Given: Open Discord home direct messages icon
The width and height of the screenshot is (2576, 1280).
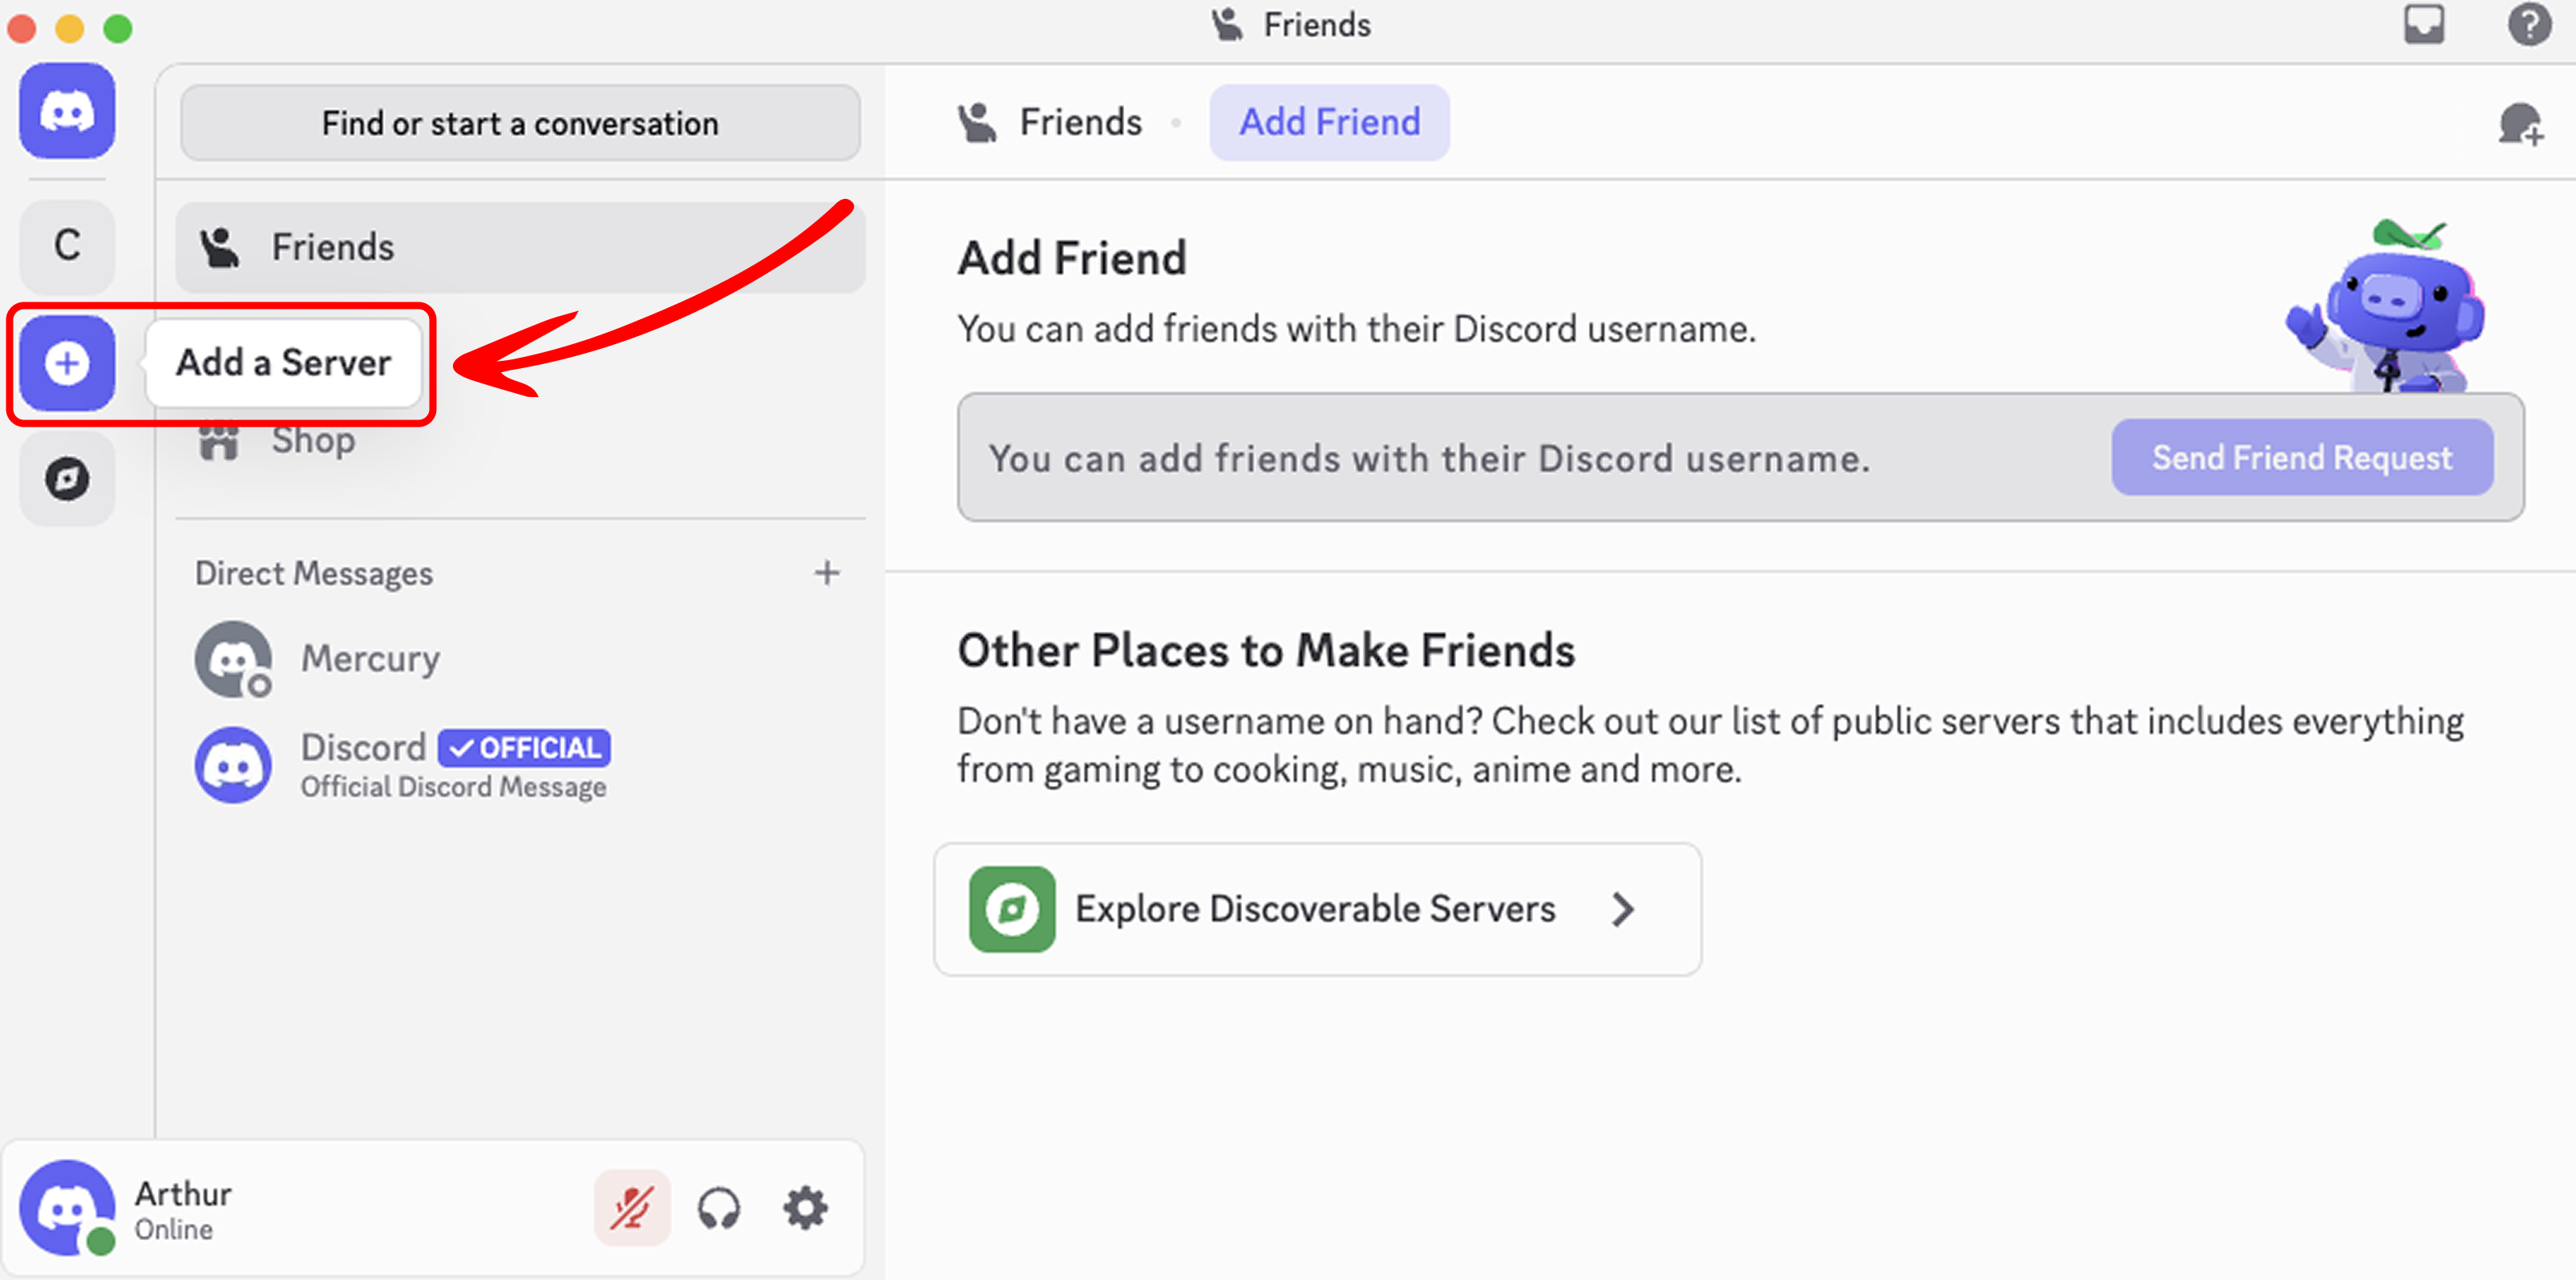Looking at the screenshot, I should pyautogui.click(x=67, y=111).
